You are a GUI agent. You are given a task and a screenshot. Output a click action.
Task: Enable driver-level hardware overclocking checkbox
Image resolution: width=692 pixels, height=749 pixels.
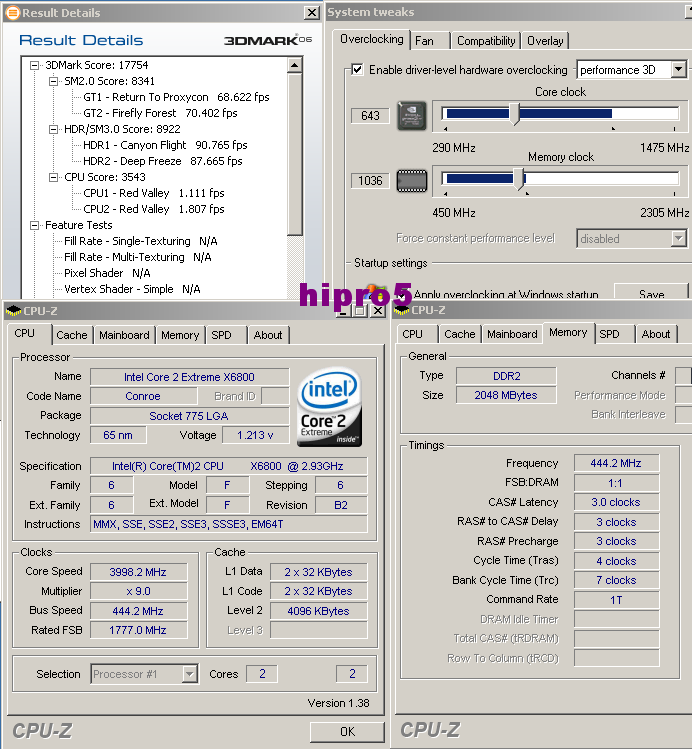(357, 70)
